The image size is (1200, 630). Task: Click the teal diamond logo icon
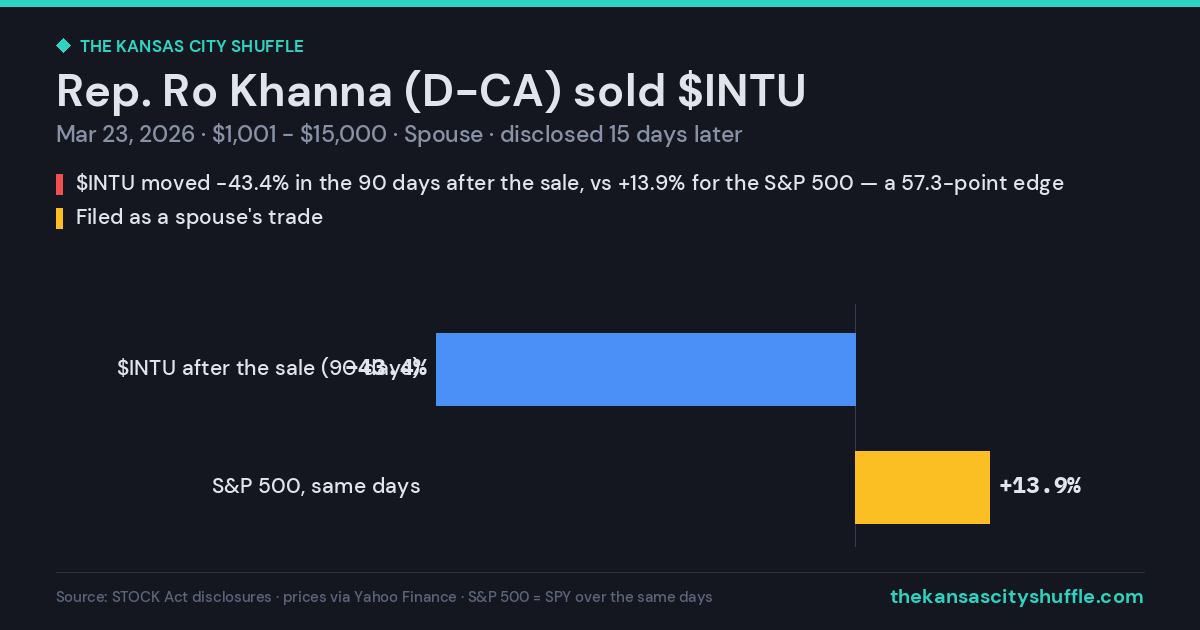[x=63, y=46]
